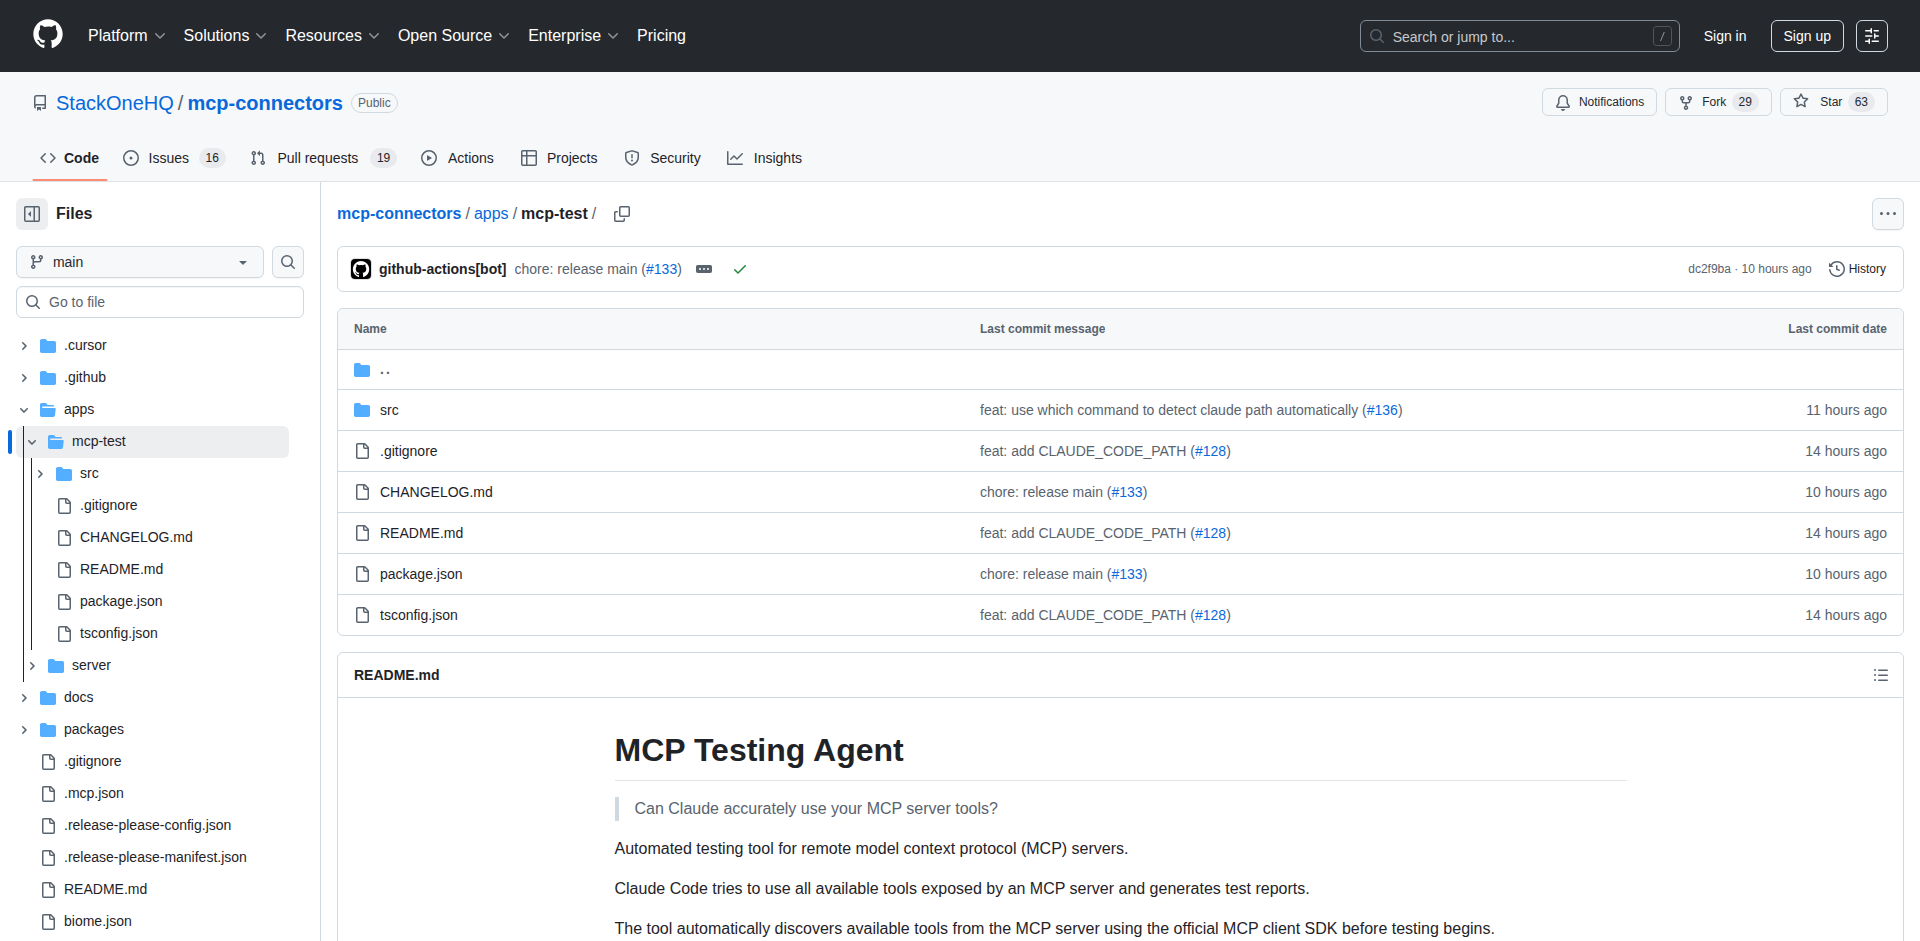The image size is (1920, 941).
Task: Select biome.json in sidebar tree
Action: tap(97, 922)
